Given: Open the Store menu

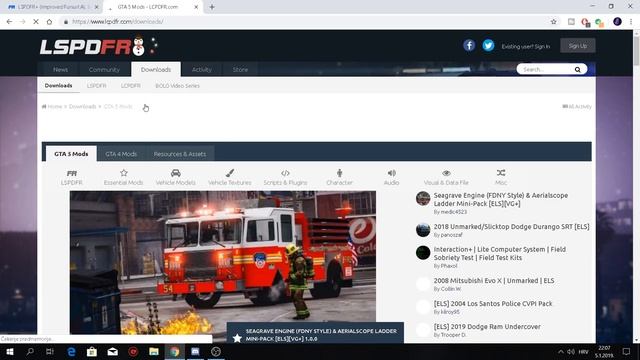Looking at the screenshot, I should point(240,69).
